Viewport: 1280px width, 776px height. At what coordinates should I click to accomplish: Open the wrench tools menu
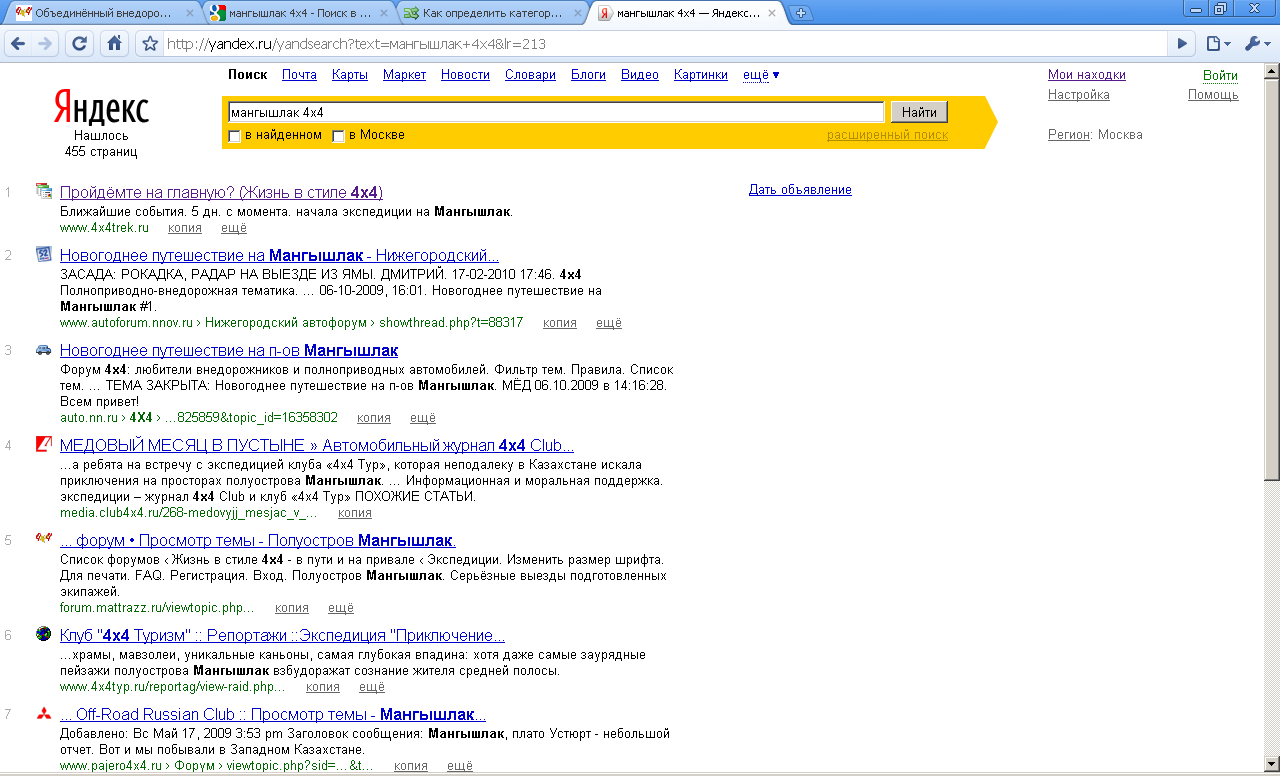[1256, 44]
